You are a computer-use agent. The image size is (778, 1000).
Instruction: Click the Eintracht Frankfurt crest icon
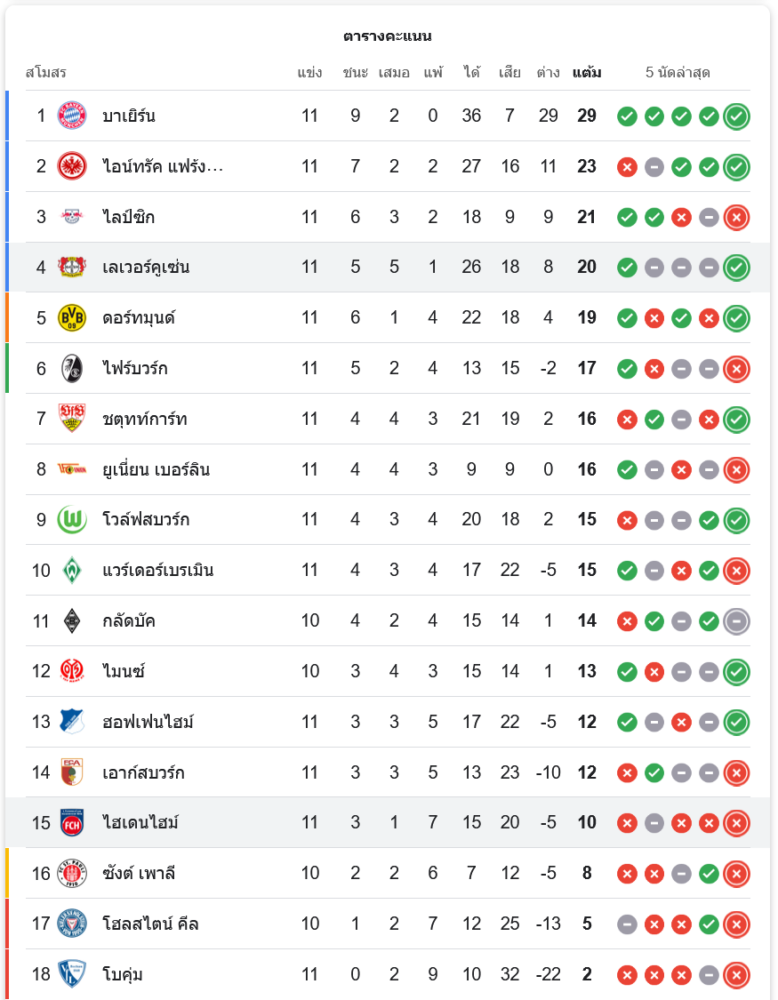click(x=72, y=166)
